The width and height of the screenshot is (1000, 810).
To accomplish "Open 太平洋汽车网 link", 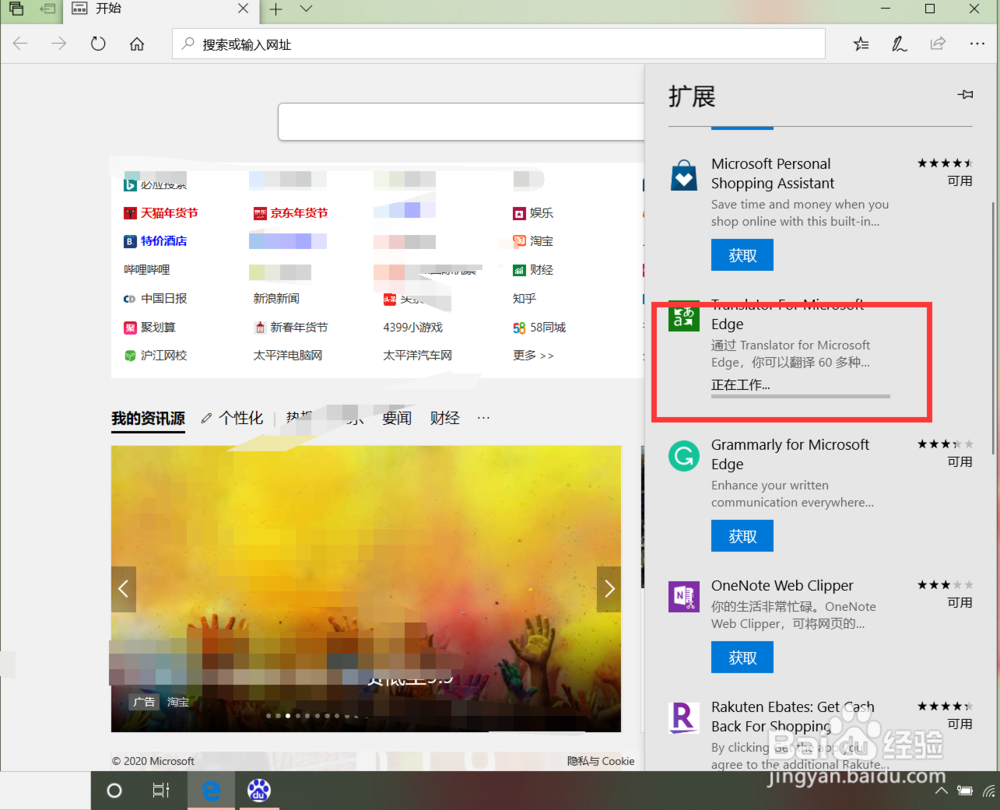I will click(417, 355).
